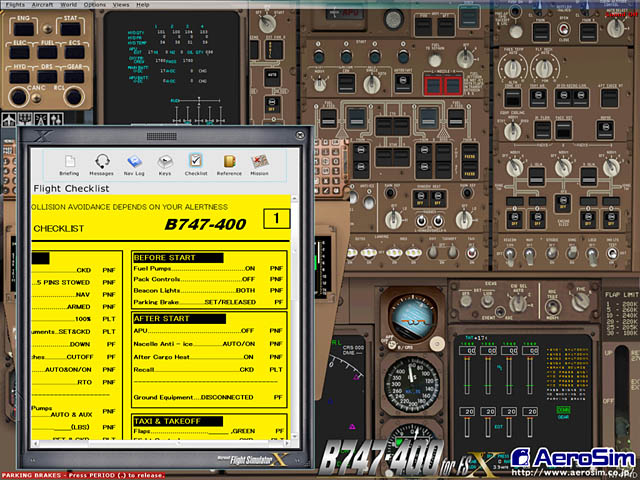Open the Messages headset icon
This screenshot has width=640, height=480.
(101, 164)
